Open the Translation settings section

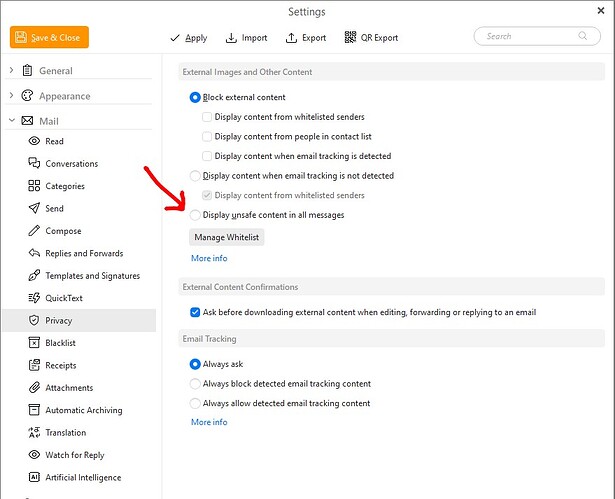click(65, 433)
